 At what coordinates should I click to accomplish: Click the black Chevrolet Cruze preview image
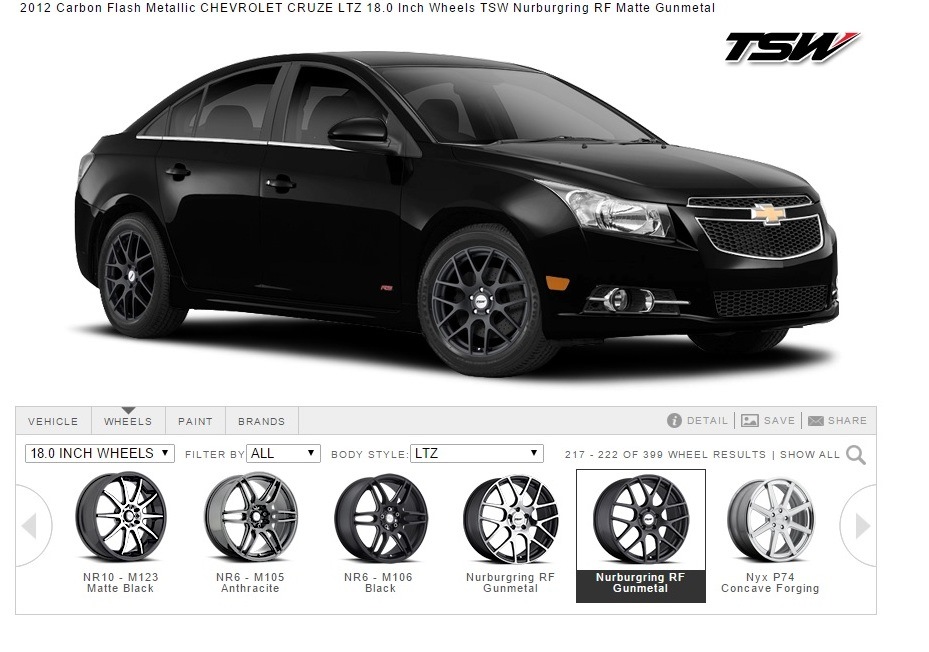(x=456, y=213)
